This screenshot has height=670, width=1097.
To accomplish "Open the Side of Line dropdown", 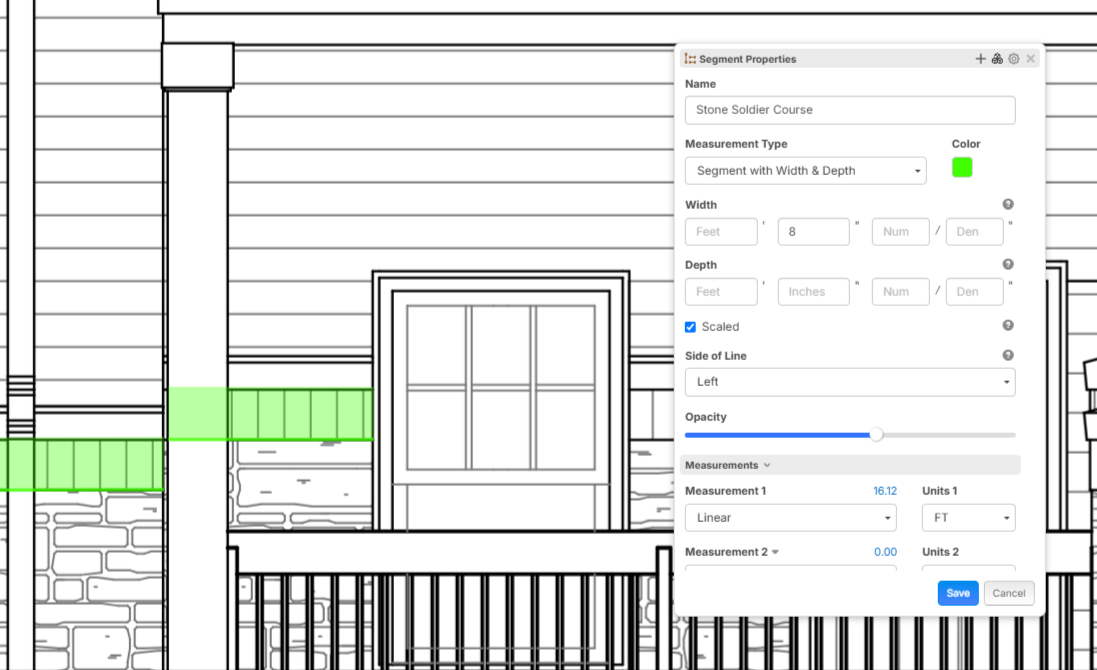I will (850, 382).
